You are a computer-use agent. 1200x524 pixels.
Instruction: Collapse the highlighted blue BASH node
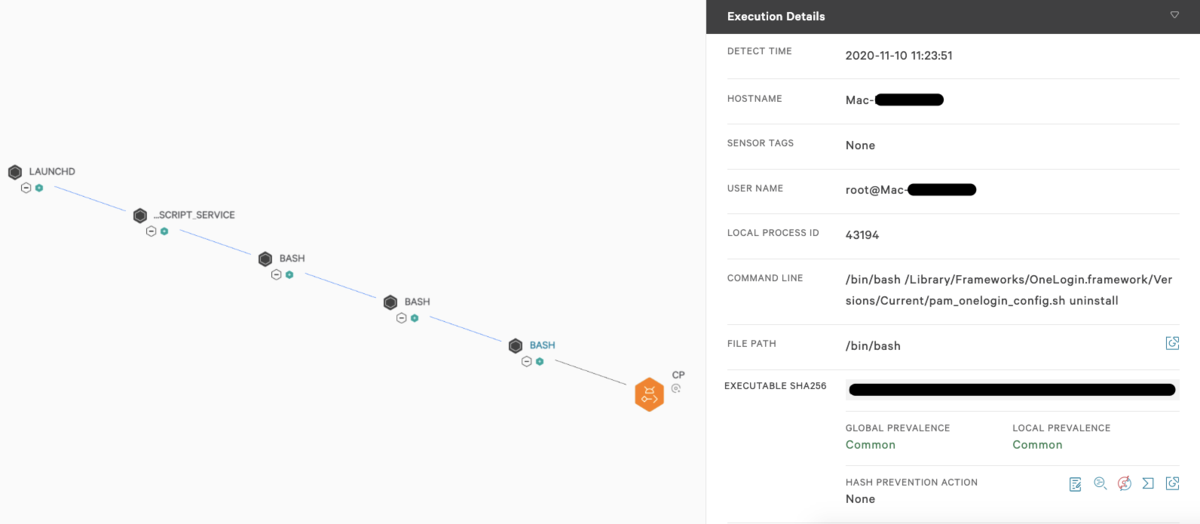[x=526, y=361]
